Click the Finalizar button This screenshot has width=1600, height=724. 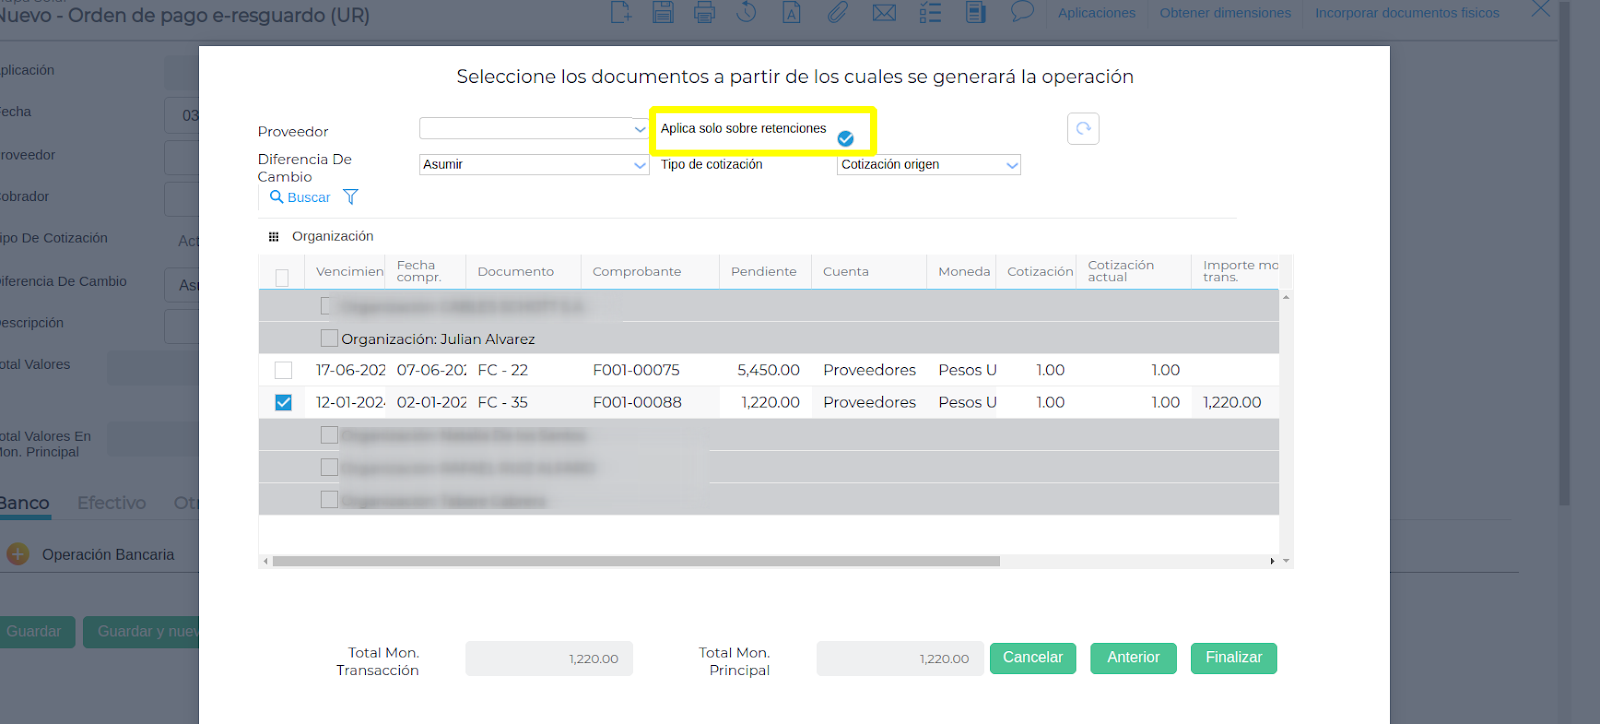click(1234, 658)
